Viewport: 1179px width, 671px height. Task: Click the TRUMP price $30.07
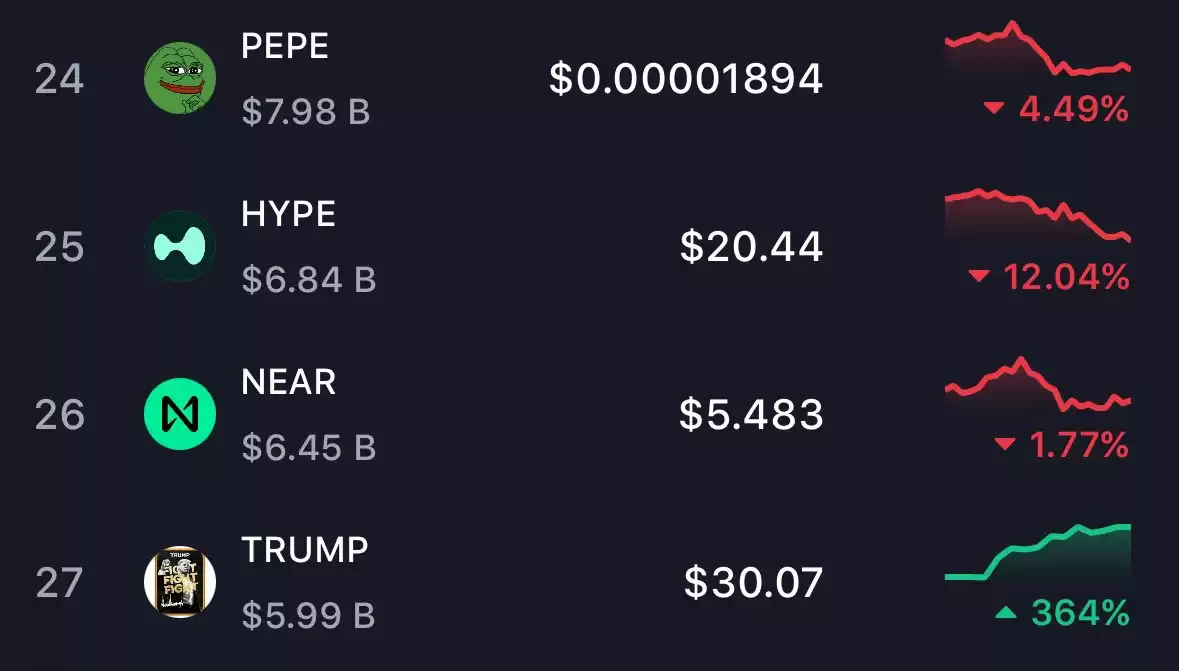tap(753, 582)
